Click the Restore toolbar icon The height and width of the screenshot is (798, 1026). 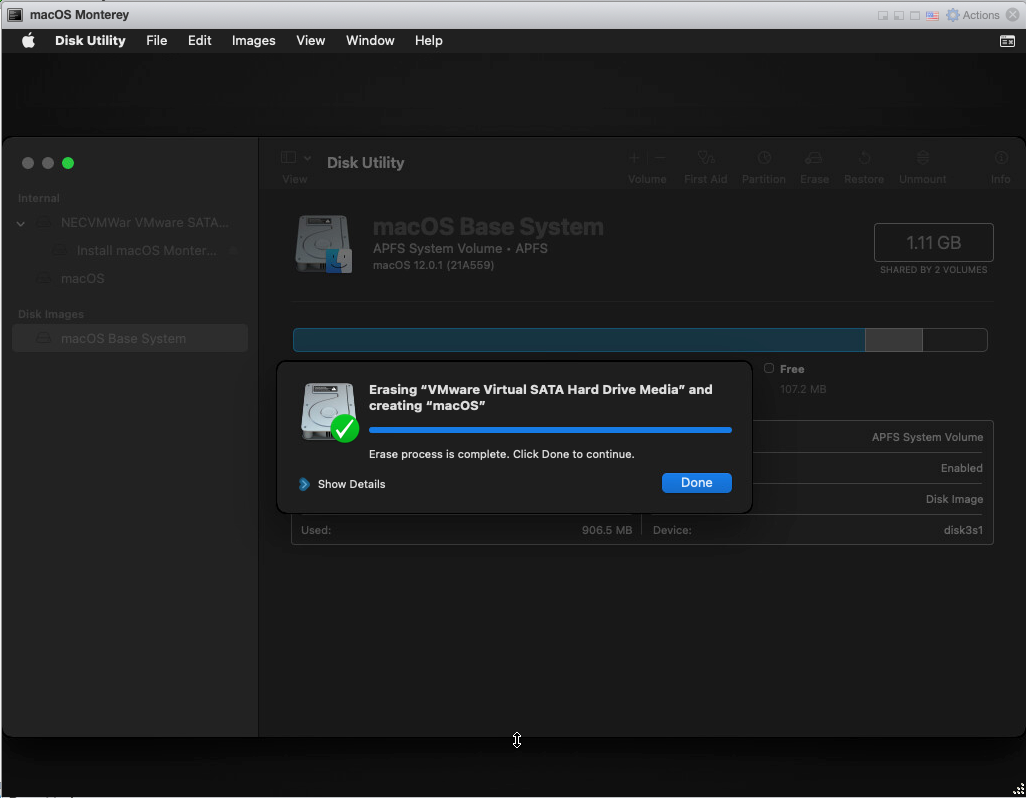tap(864, 159)
